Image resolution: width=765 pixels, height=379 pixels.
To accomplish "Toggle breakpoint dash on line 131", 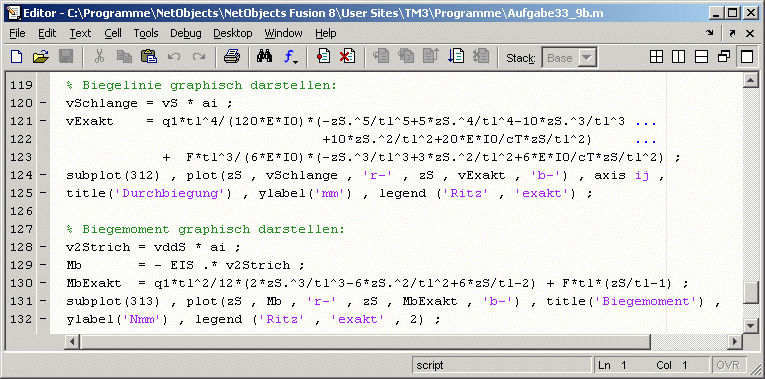I will click(43, 301).
